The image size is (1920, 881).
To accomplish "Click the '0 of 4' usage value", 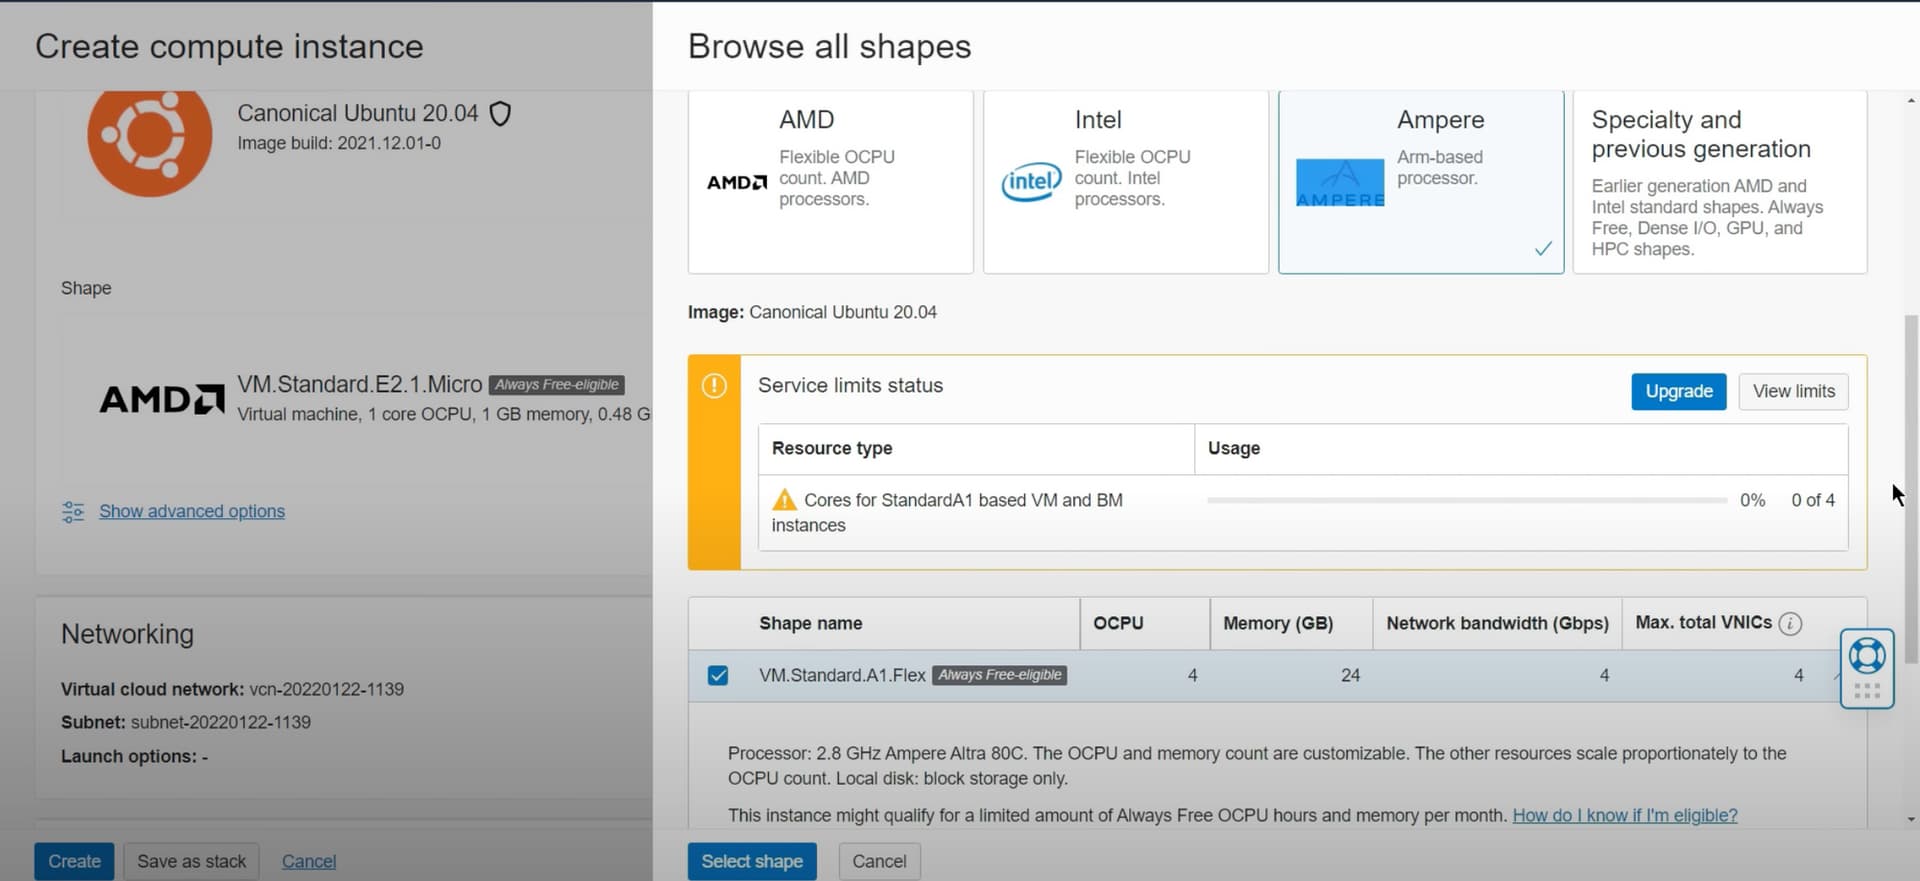I will 1813,500.
